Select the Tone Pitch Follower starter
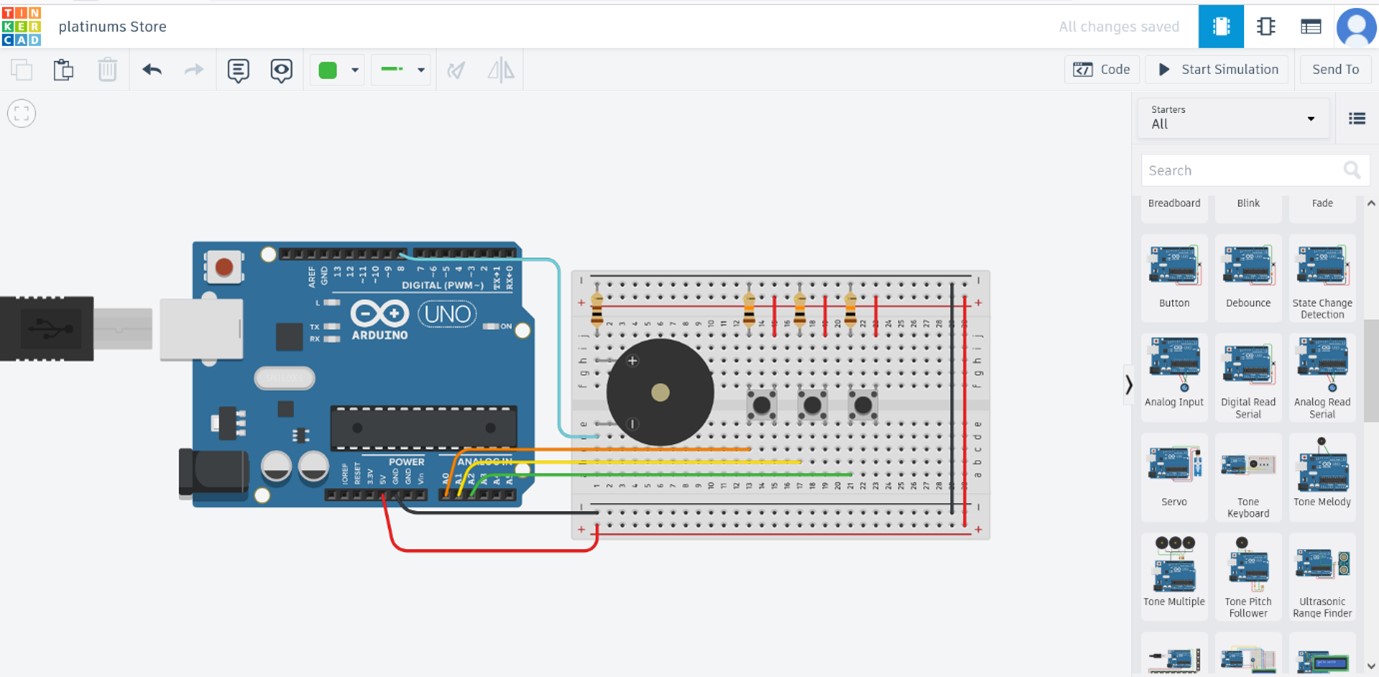The width and height of the screenshot is (1379, 677). [x=1248, y=578]
